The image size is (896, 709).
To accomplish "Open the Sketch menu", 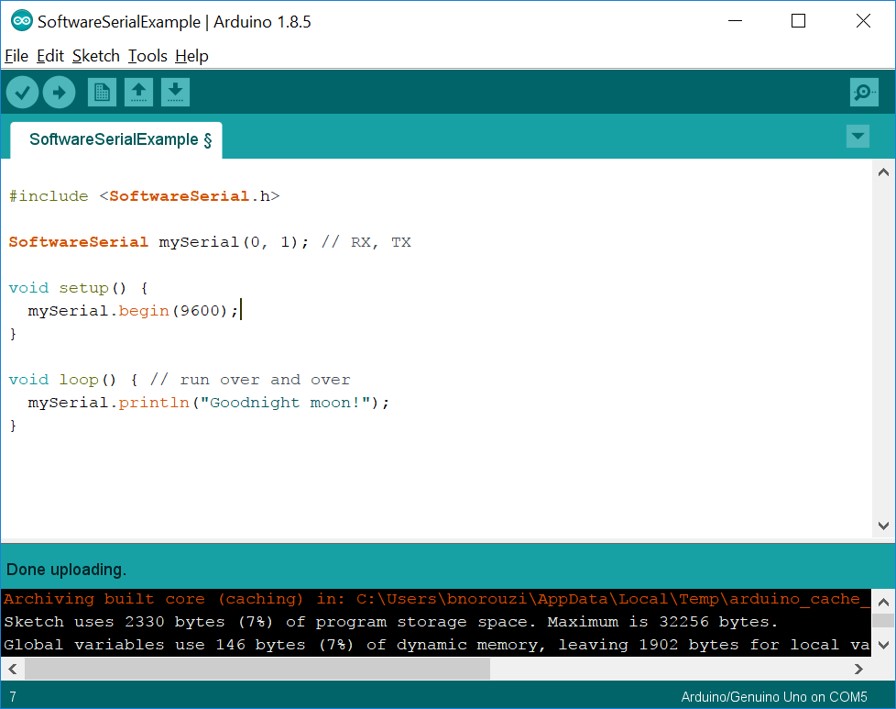I will tap(96, 56).
